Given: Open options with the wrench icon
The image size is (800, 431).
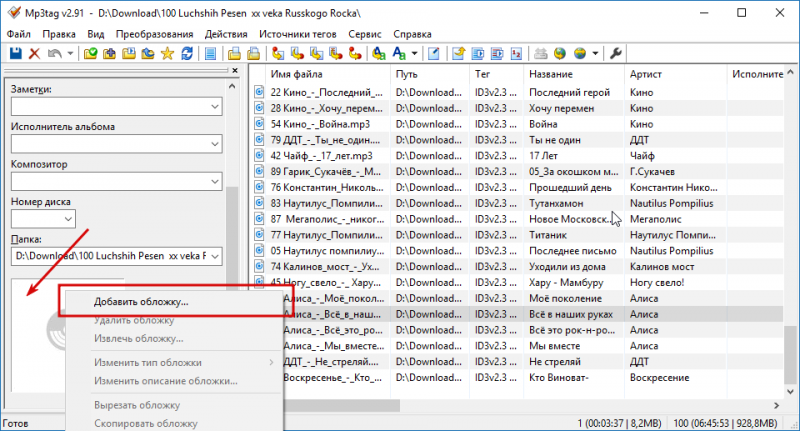Looking at the screenshot, I should coord(615,53).
